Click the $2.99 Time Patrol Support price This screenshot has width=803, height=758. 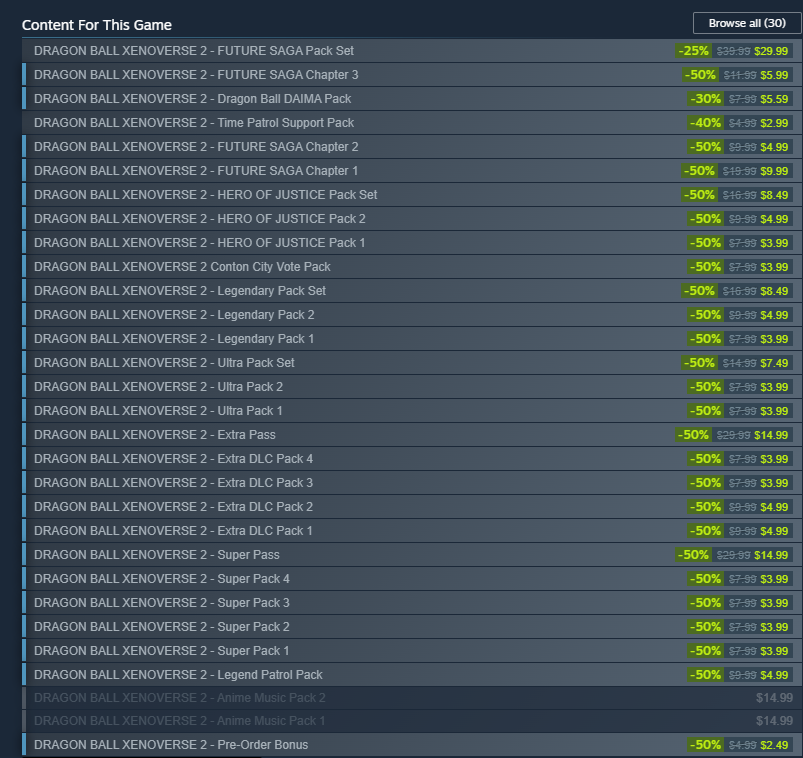(x=774, y=123)
